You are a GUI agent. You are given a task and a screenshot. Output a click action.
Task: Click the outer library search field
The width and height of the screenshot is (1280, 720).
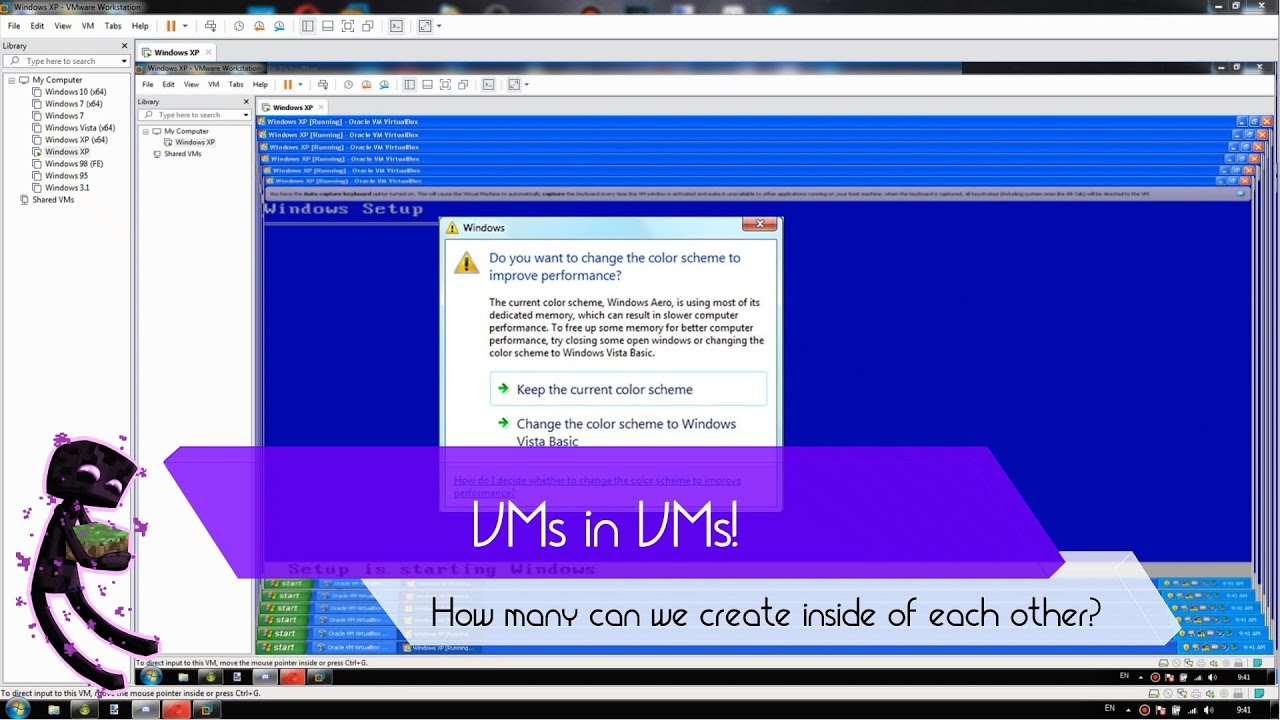point(65,61)
